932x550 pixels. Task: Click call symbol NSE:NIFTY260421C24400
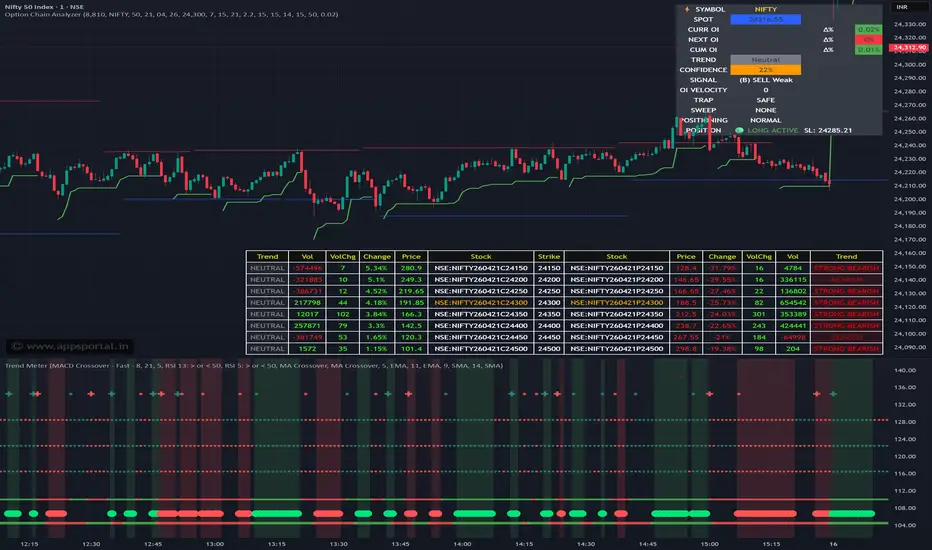481,326
